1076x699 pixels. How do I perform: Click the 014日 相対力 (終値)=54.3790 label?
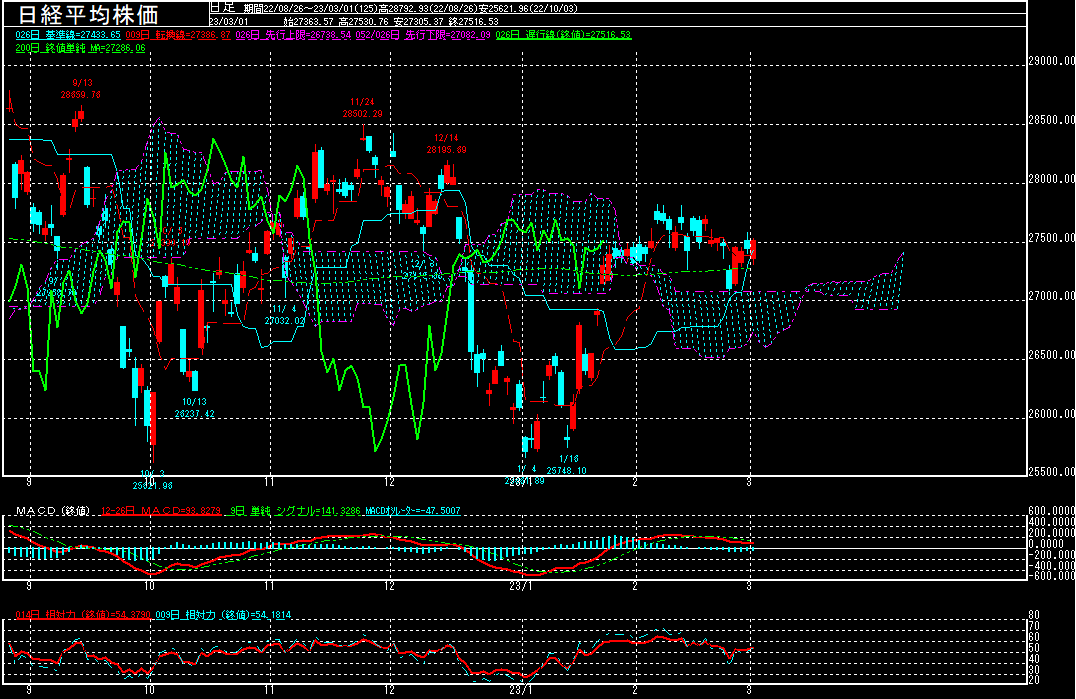click(x=83, y=615)
